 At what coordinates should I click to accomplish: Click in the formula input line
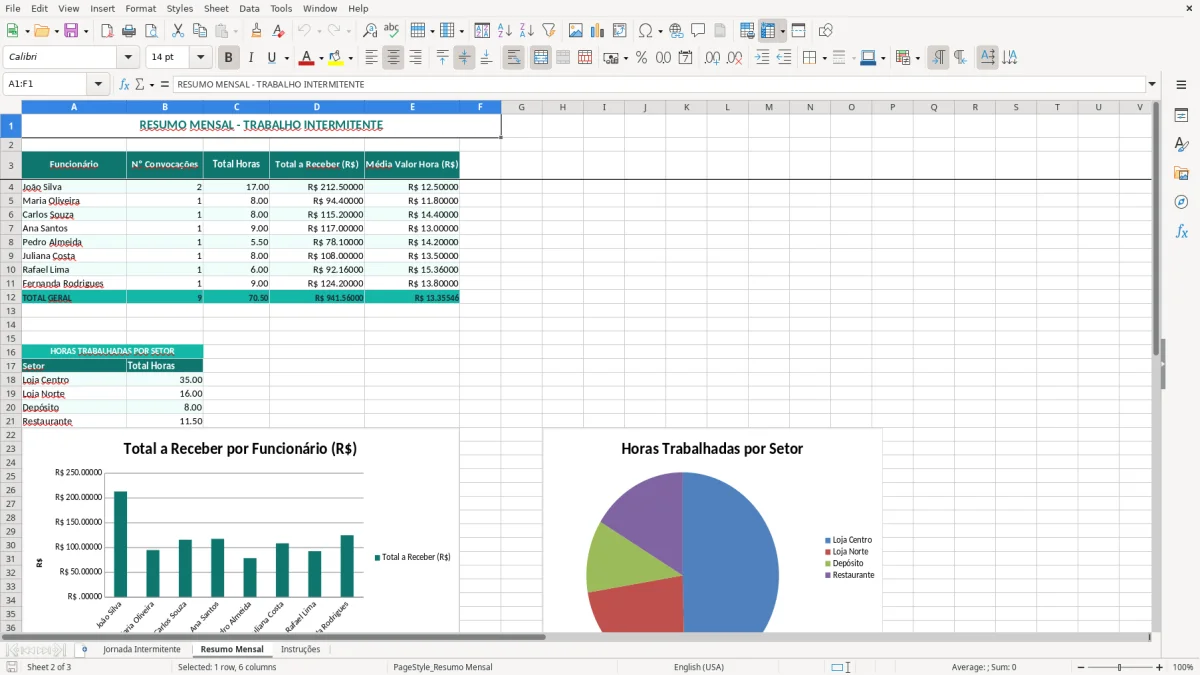[x=658, y=84]
